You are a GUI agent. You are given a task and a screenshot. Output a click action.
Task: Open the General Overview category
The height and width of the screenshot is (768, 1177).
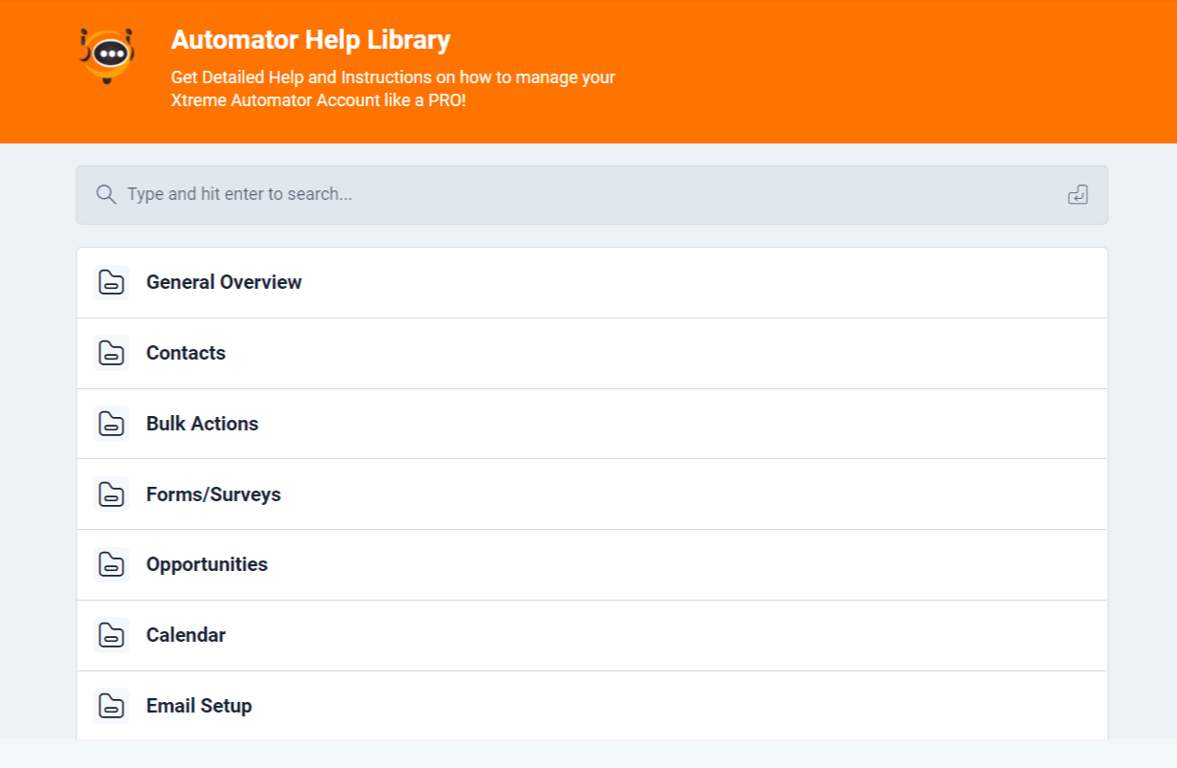coord(592,282)
